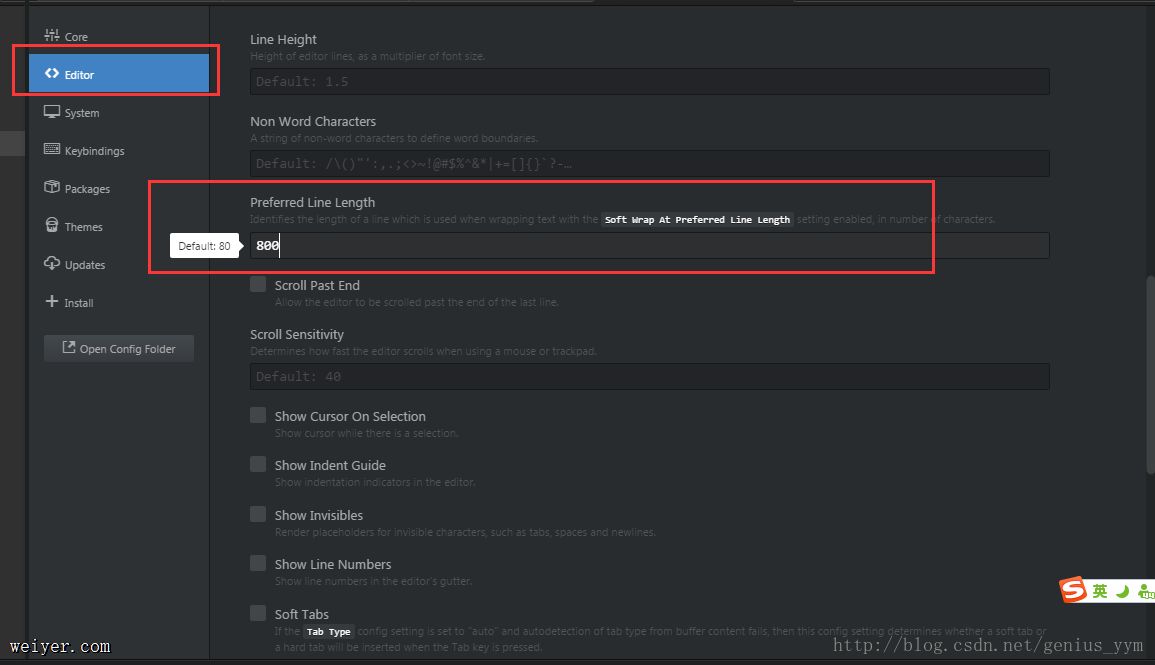Viewport: 1155px width, 665px height.
Task: Click the Non Word Characters field
Action: 650,164
